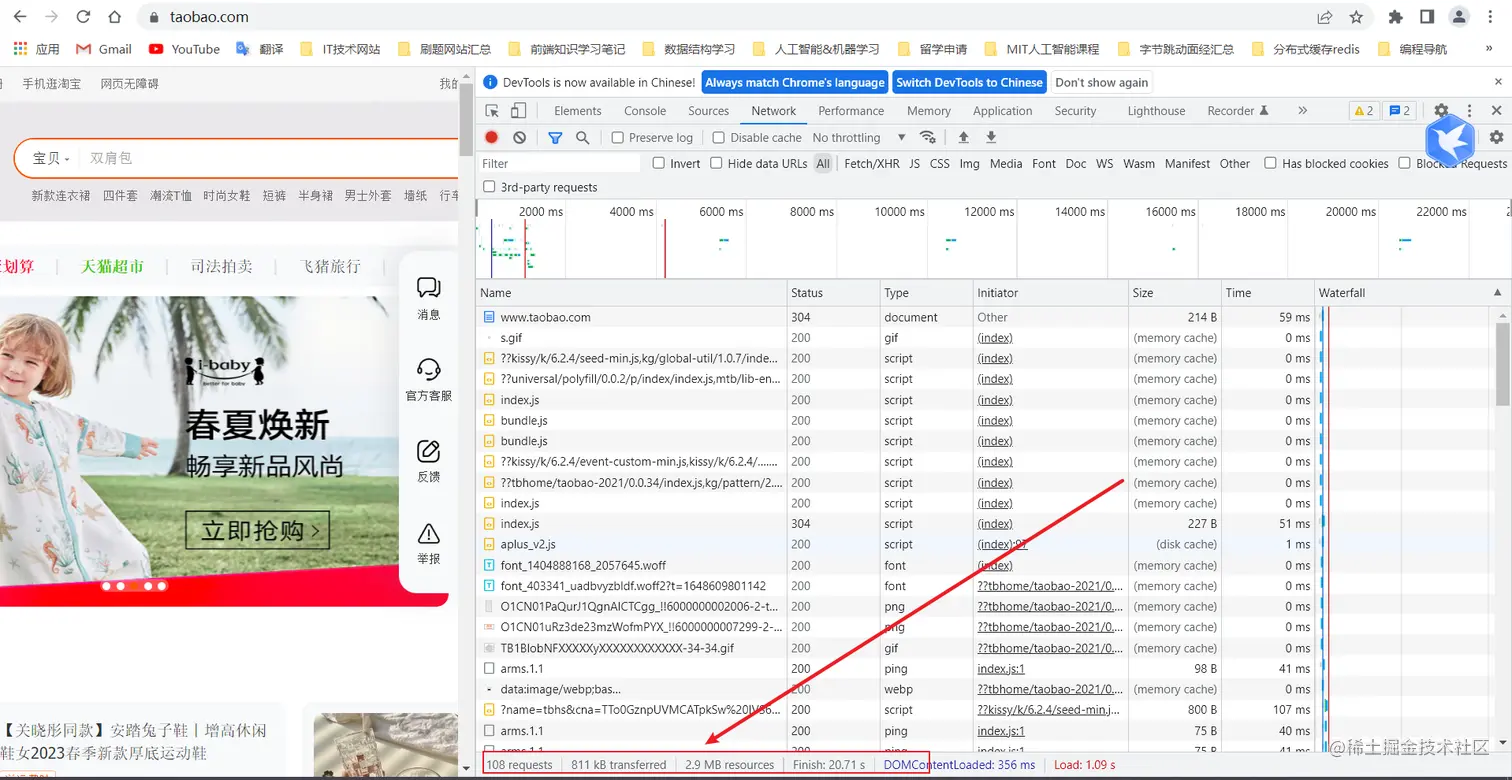Export HAR file with download arrow
The image size is (1512, 780).
991,137
